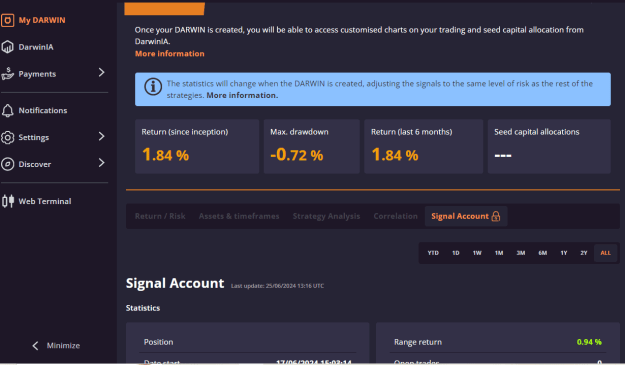Viewport: 625px width, 365px height.
Task: Open More information link in blue banner
Action: pos(242,96)
